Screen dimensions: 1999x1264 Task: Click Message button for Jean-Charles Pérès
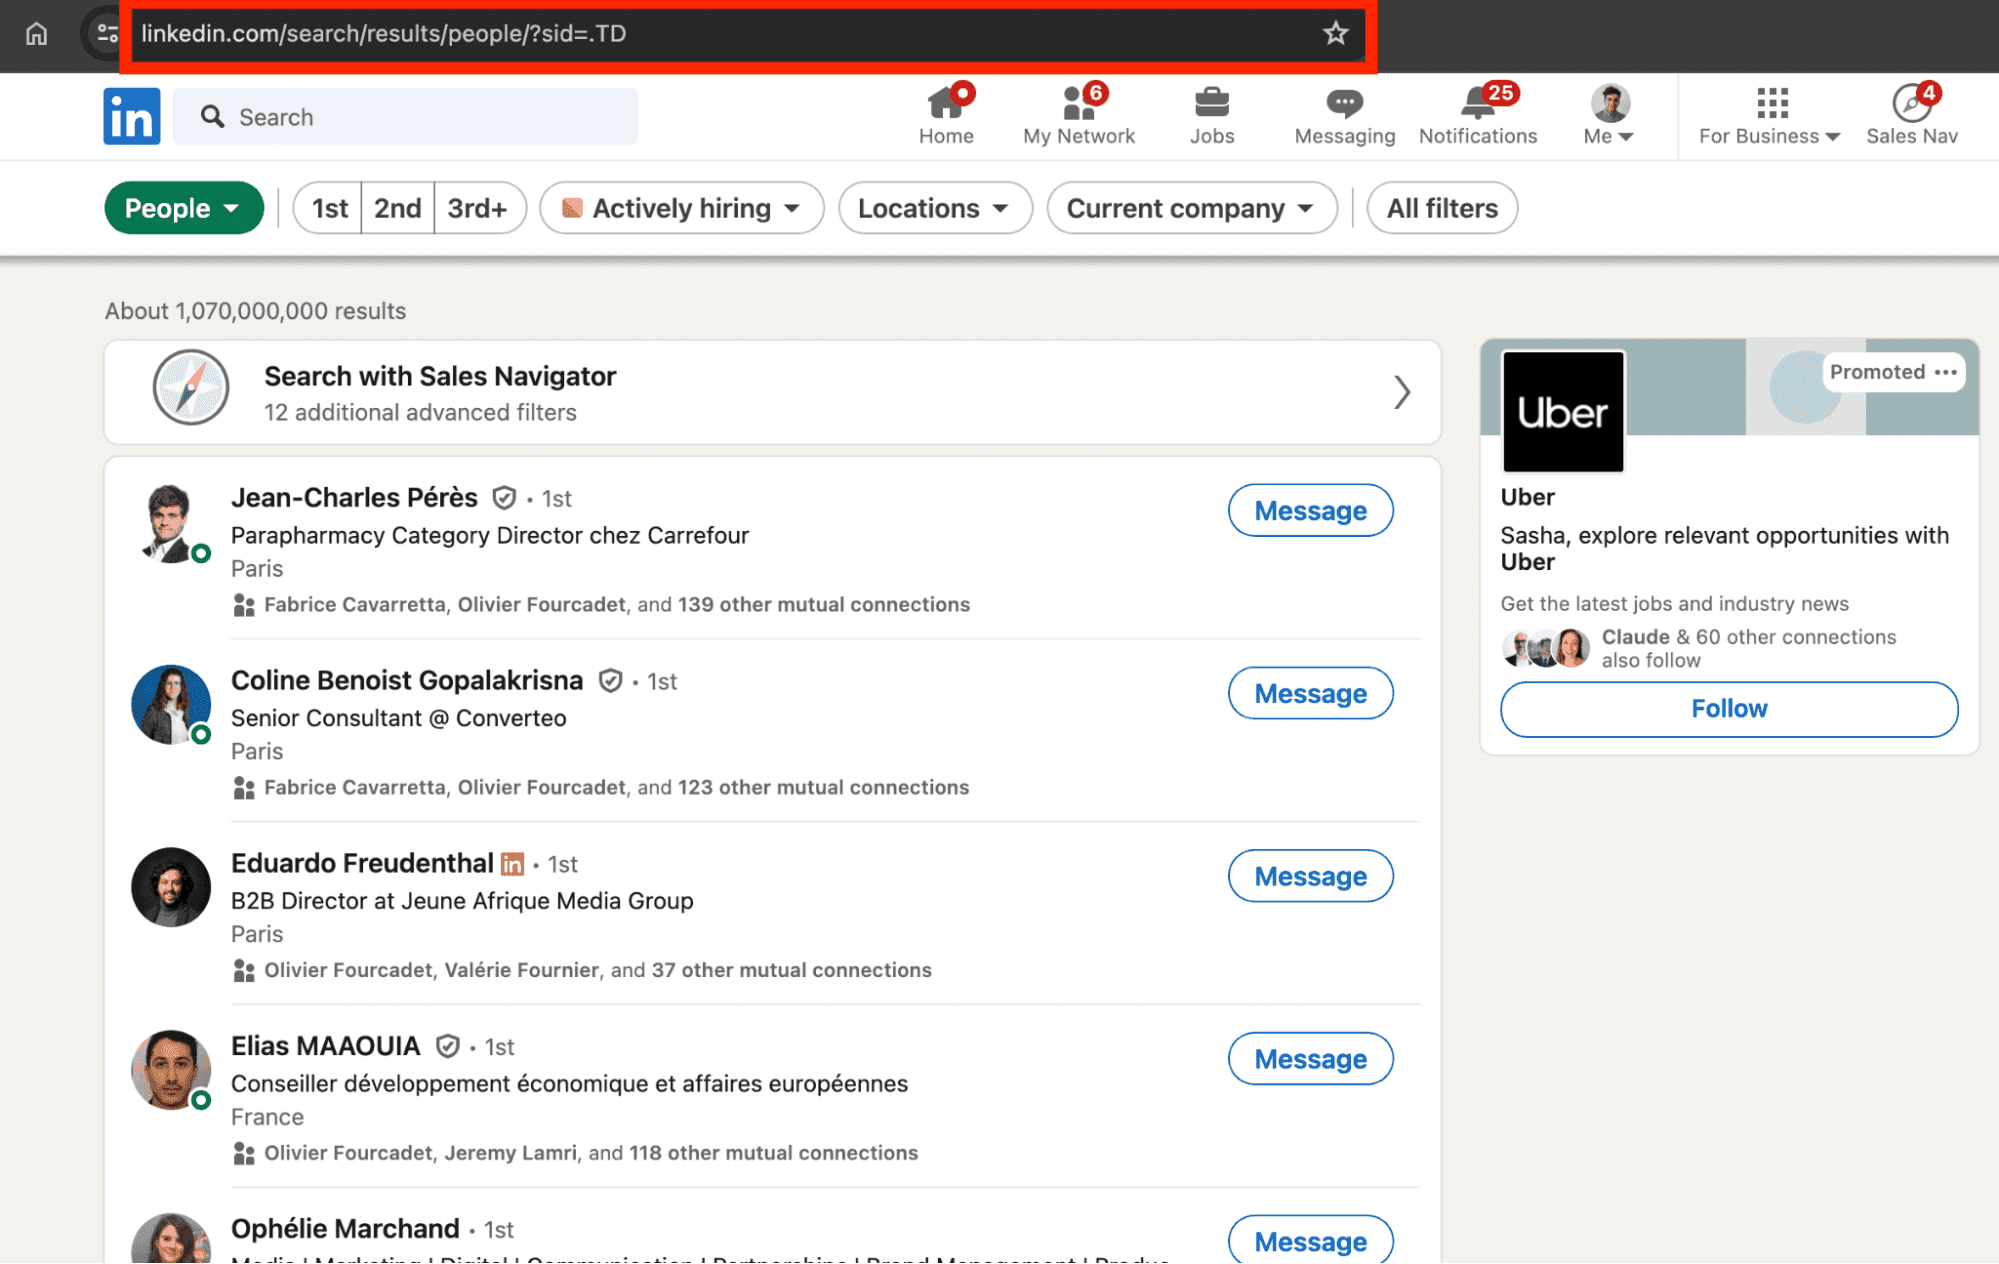(1310, 510)
